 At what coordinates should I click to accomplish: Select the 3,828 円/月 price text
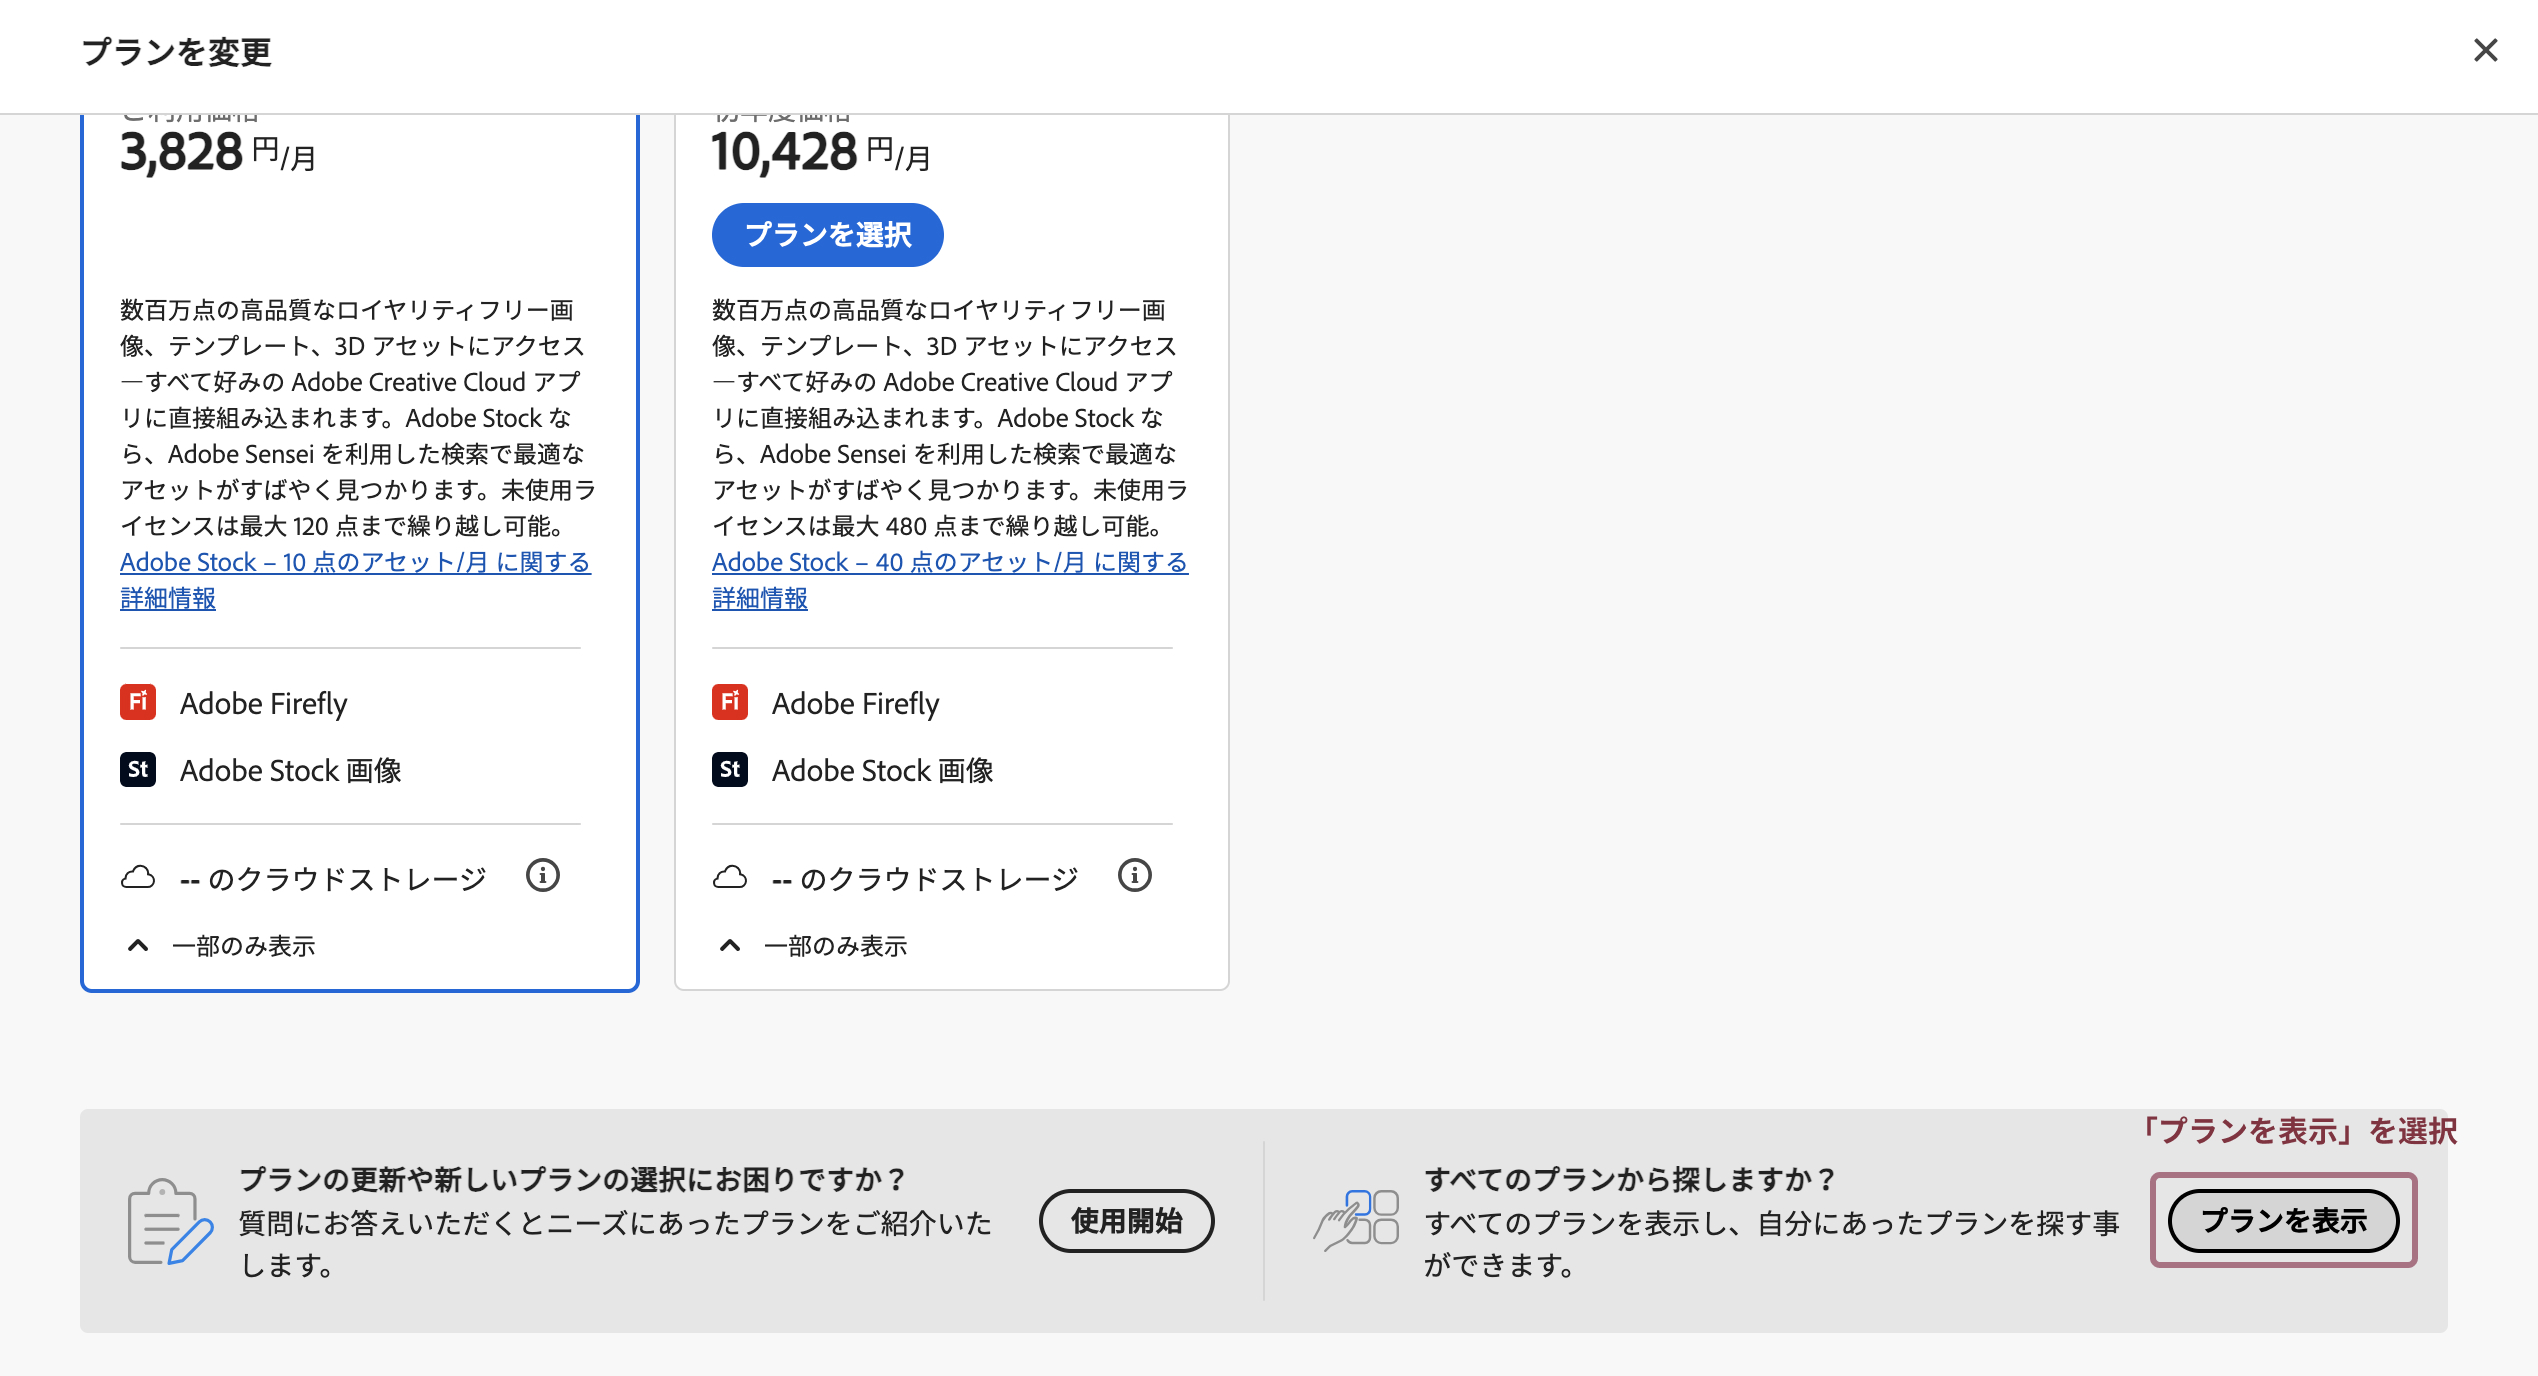point(218,153)
